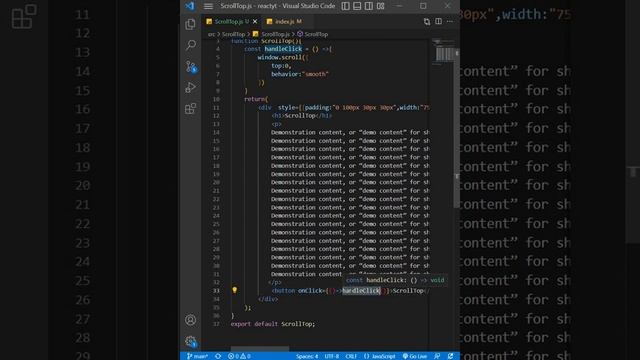Click the ScrollTop symbol breadcrumb

coord(313,34)
